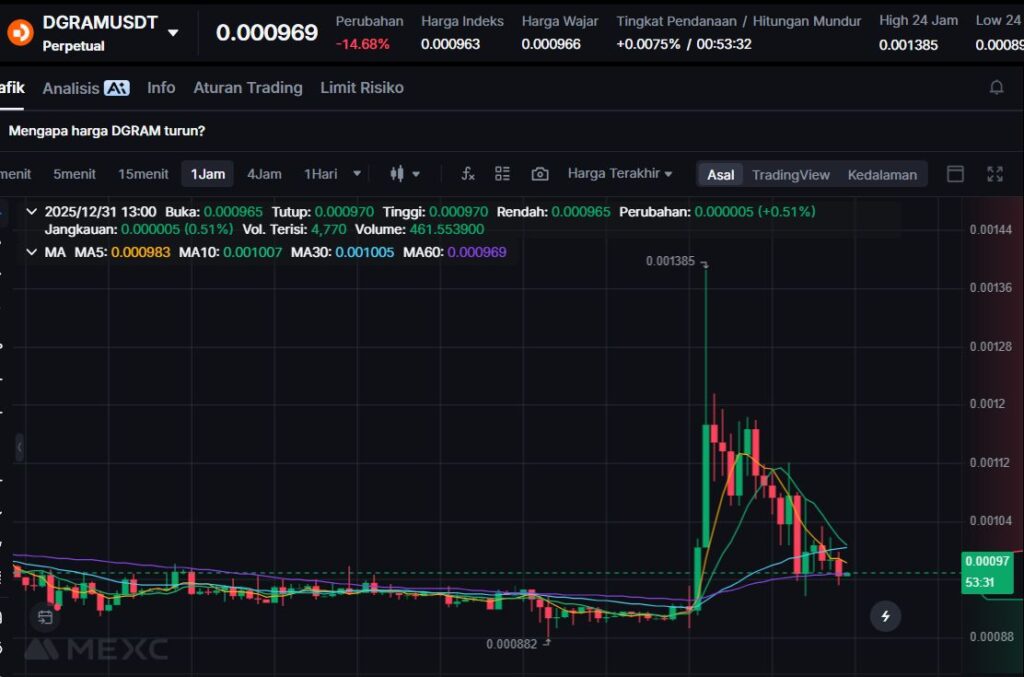Select the Asal chart mode
Image resolution: width=1024 pixels, height=677 pixels.
[720, 175]
